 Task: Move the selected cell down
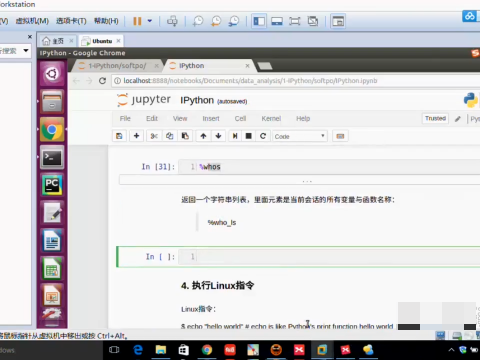(218, 136)
